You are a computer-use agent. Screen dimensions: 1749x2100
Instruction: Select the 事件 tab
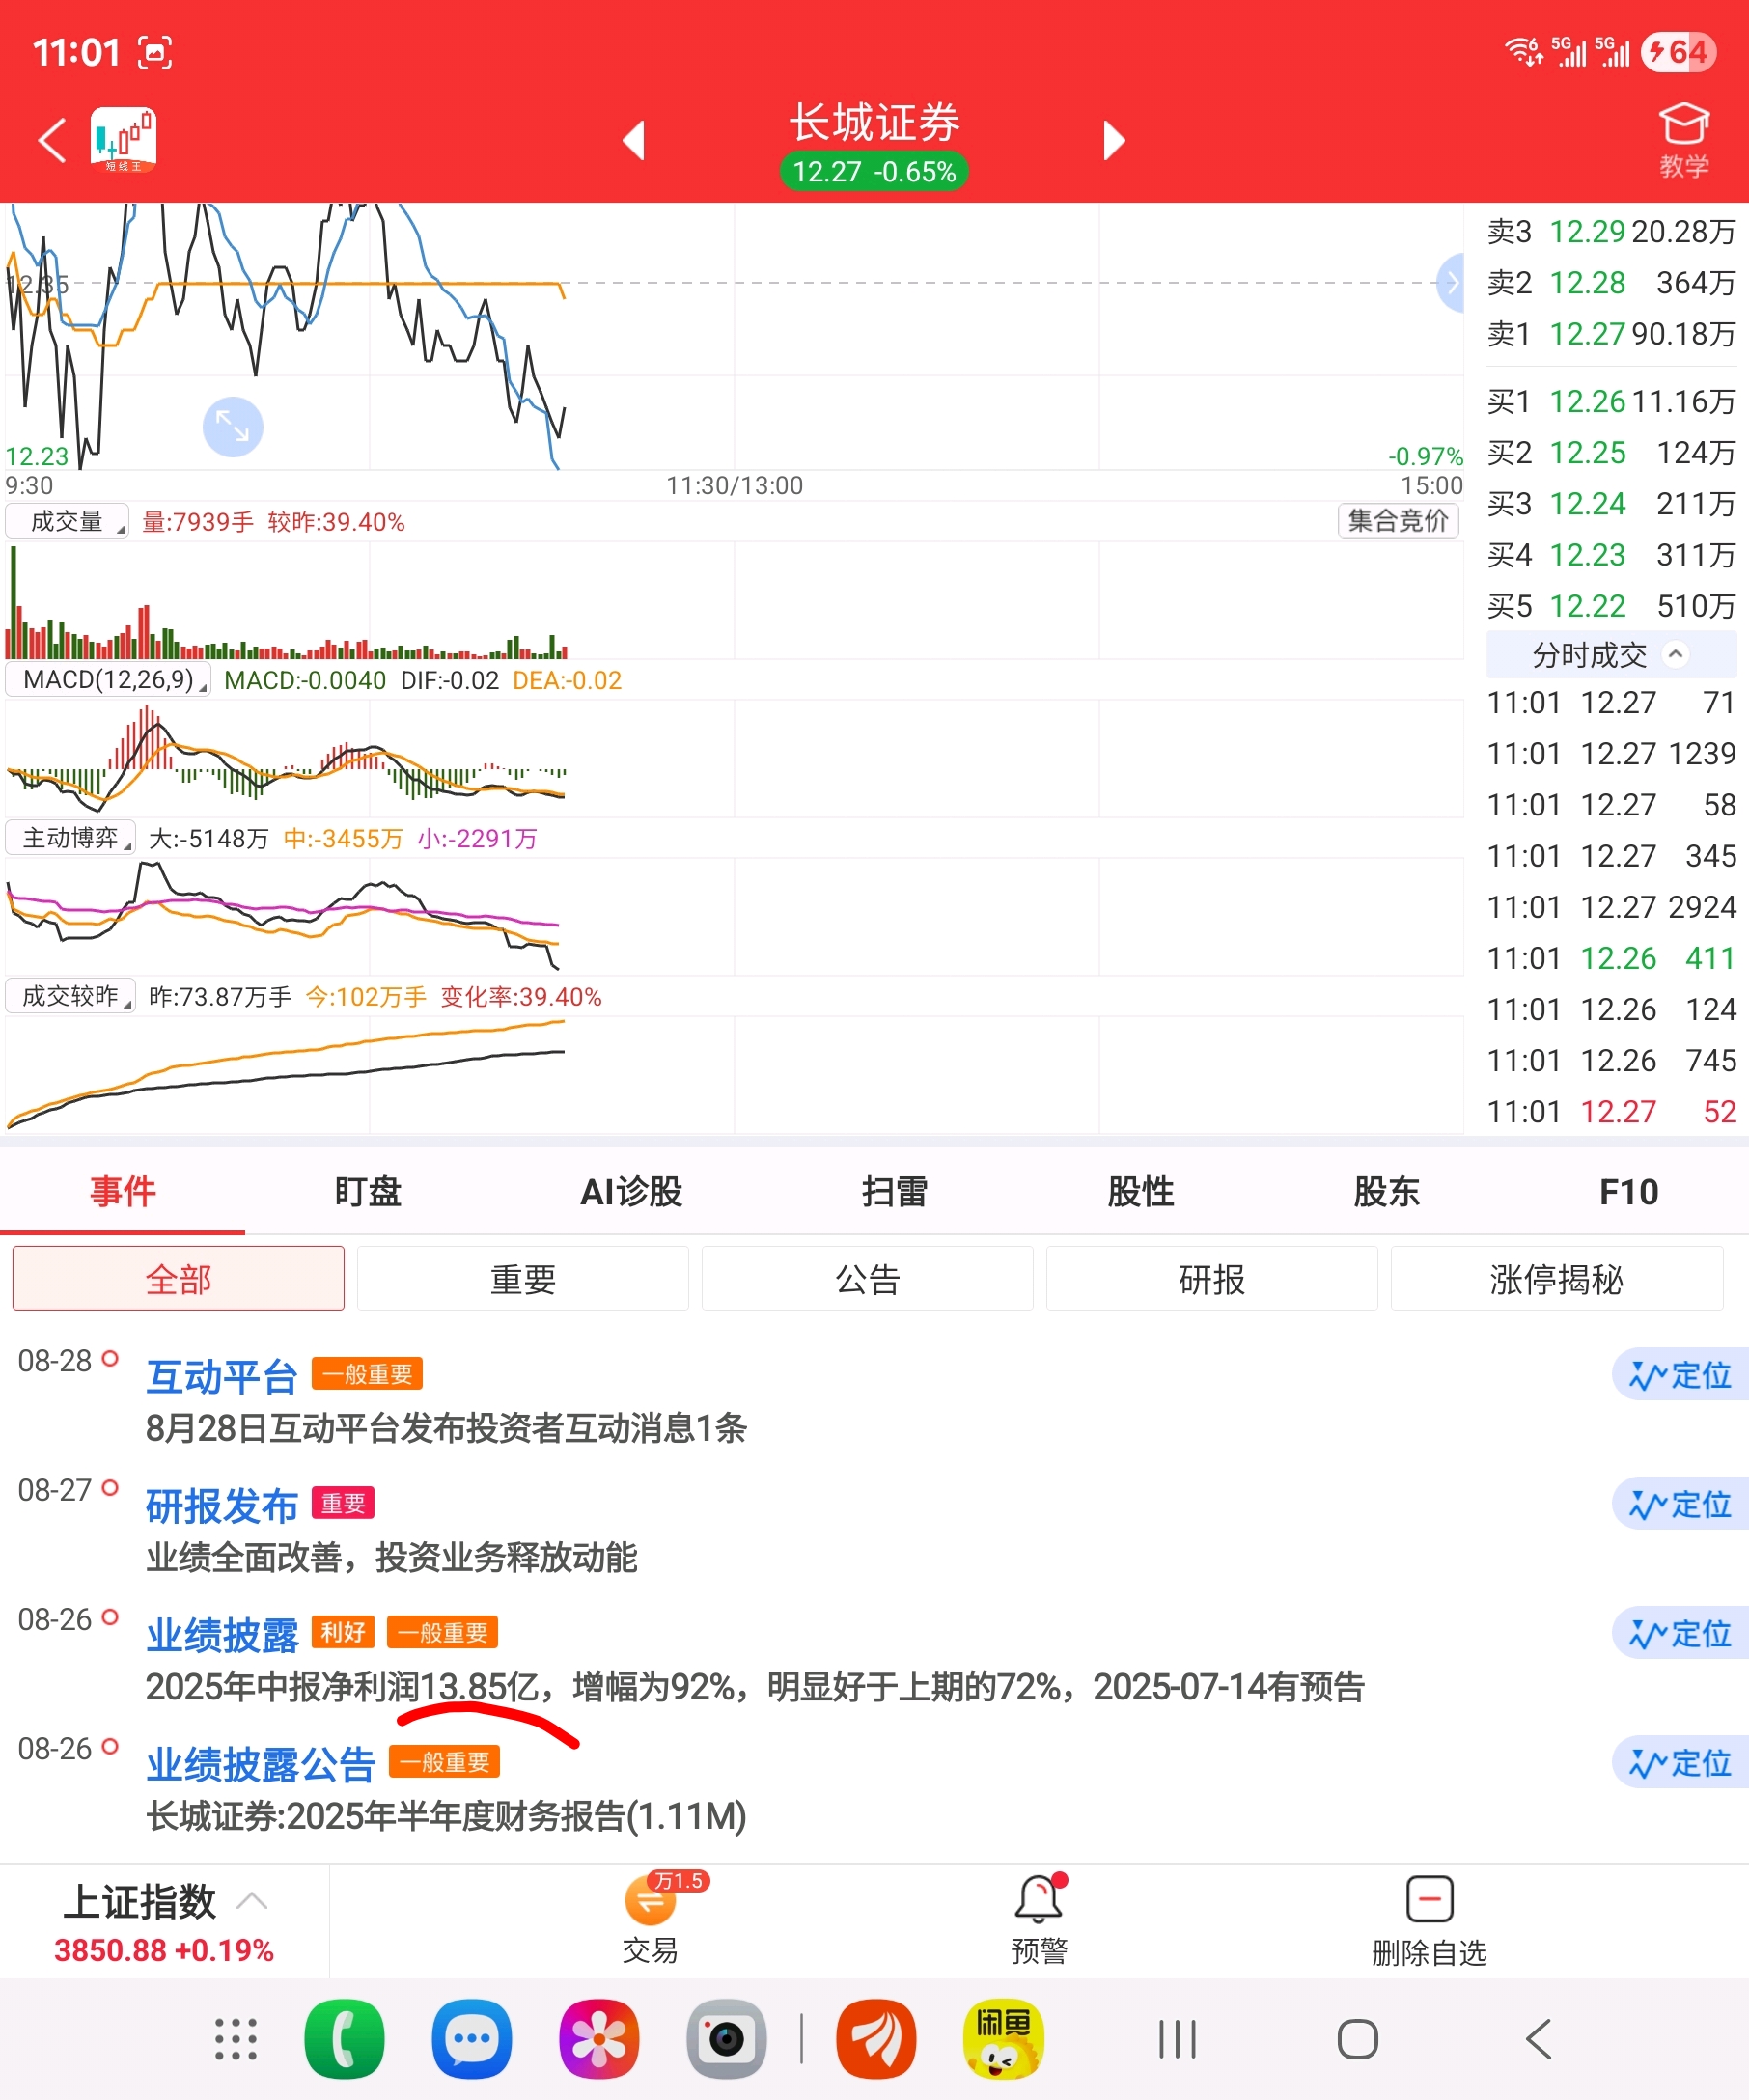point(122,1191)
